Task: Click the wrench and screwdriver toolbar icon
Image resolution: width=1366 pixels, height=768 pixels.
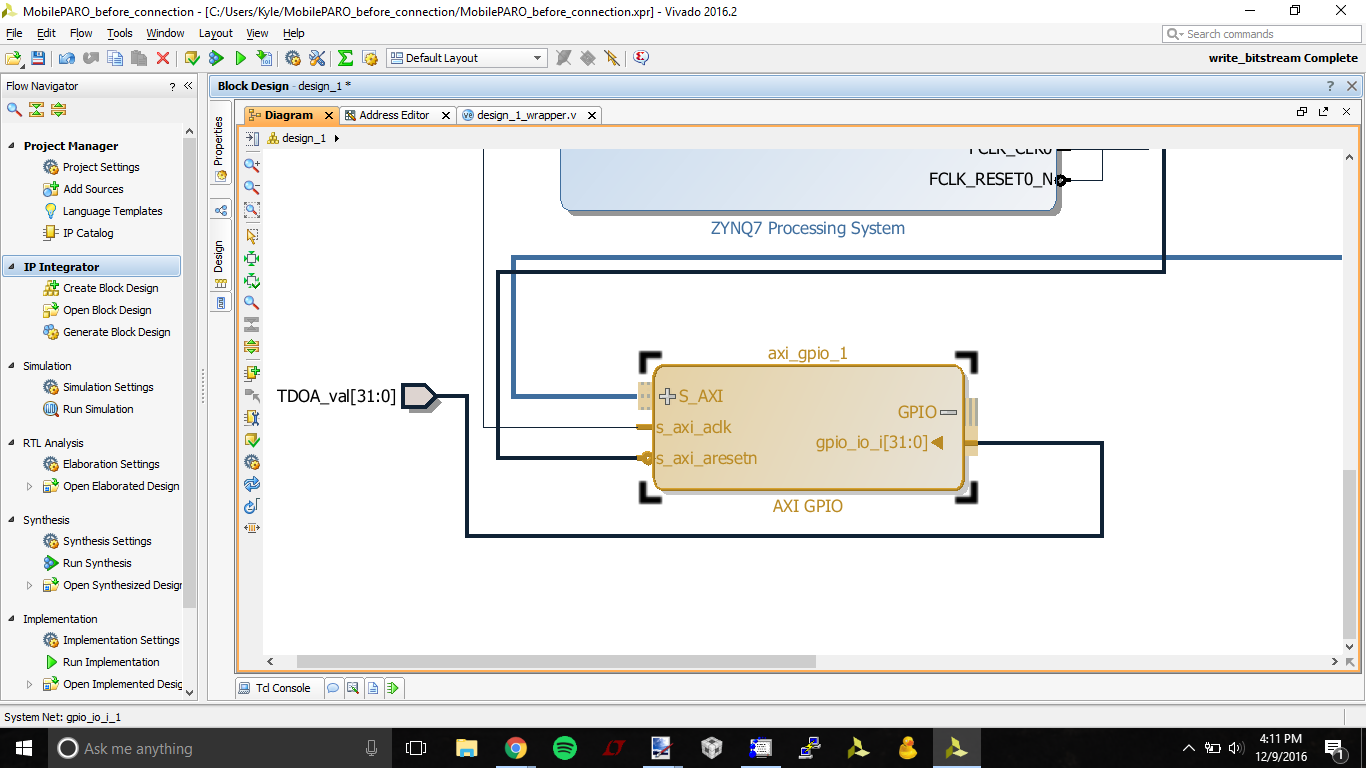Action: coord(317,58)
